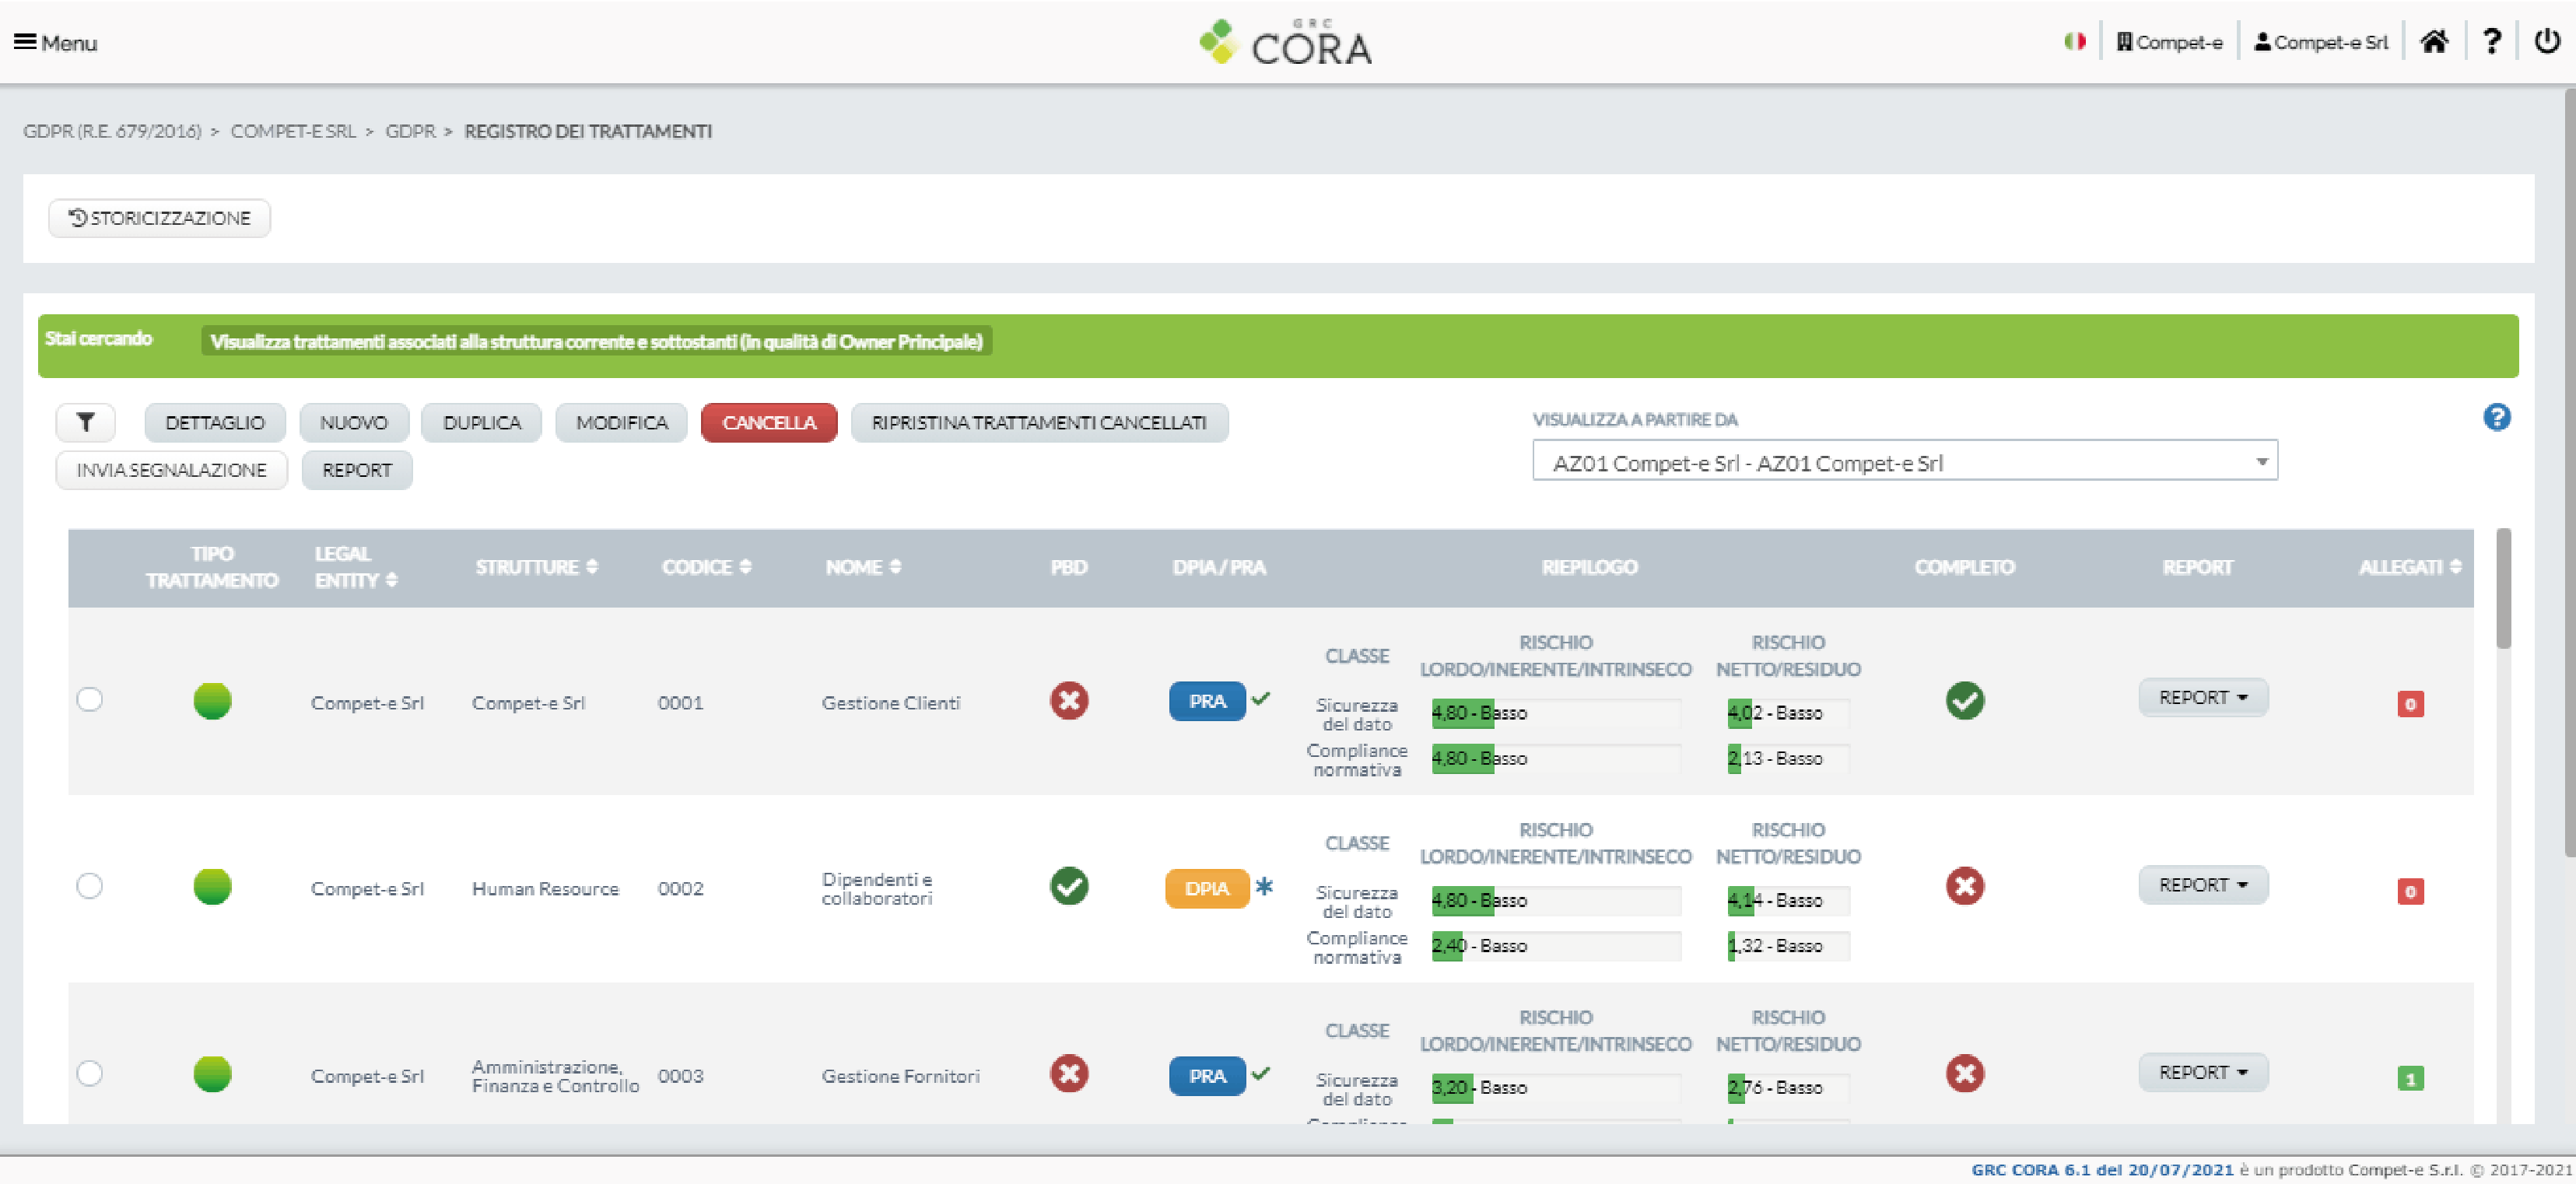The width and height of the screenshot is (2576, 1184).
Task: Select the Dipendenti e collaboratori radio button
Action: point(90,886)
